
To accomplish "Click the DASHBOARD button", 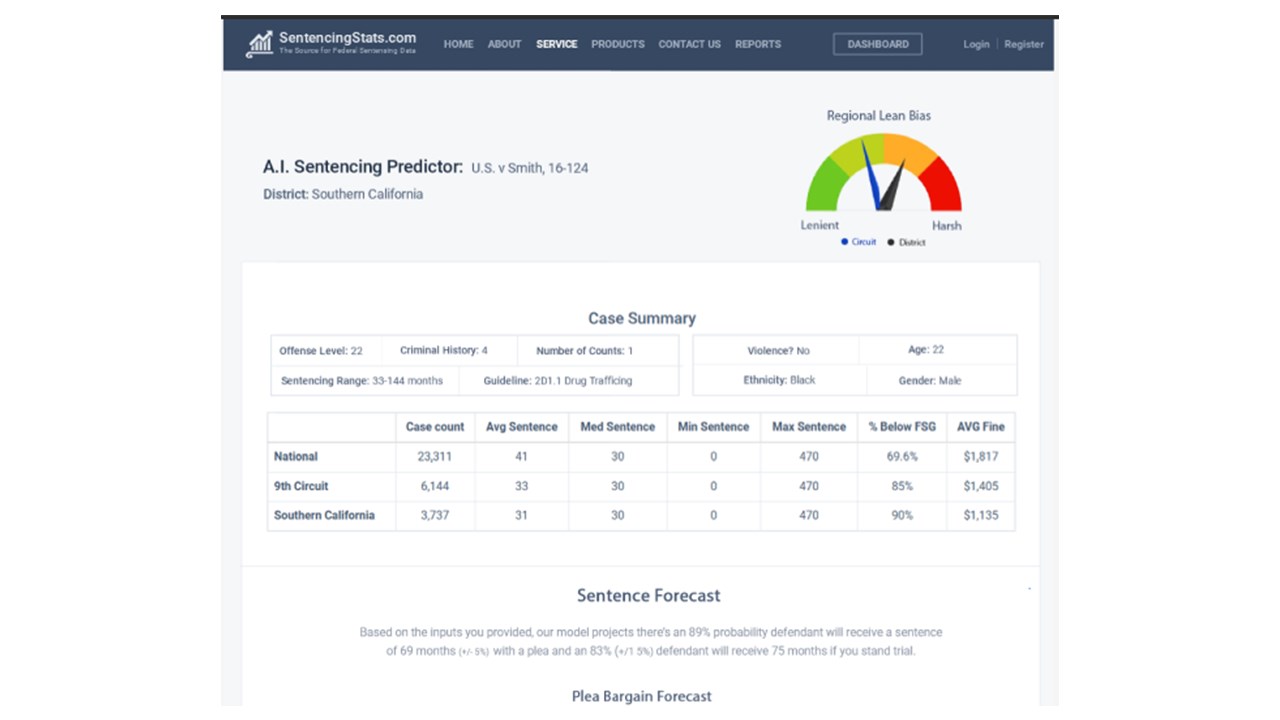I will pos(878,44).
